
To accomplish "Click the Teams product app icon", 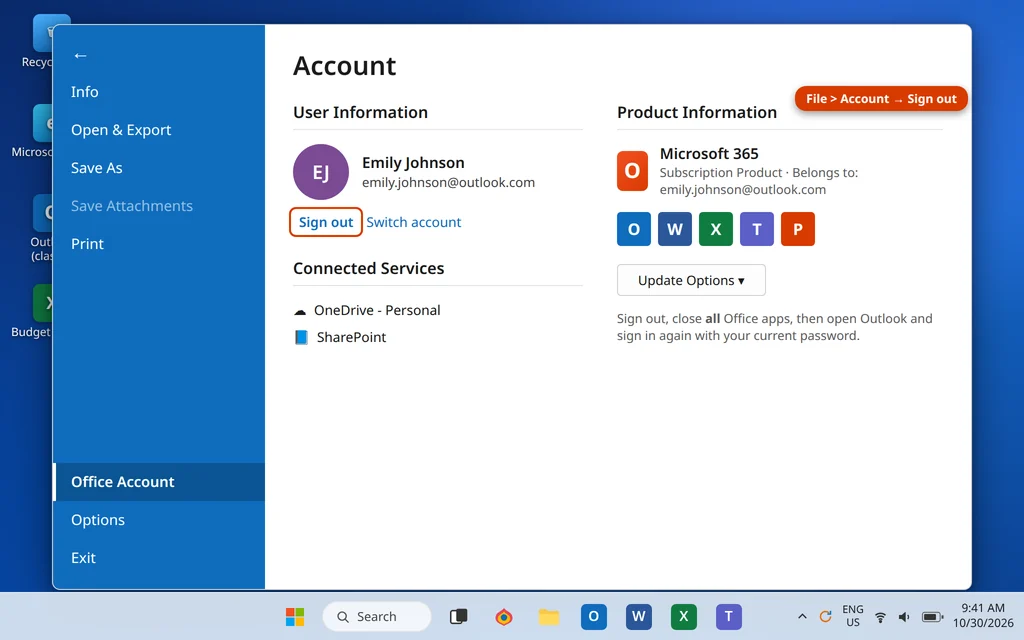I will point(757,229).
